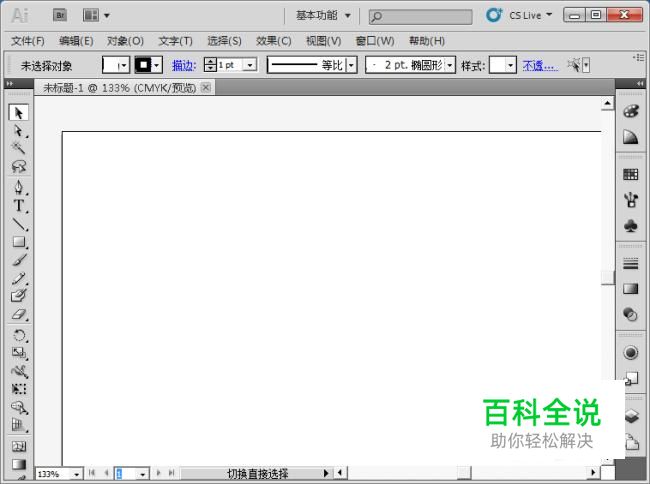Click the search field in top bar

tap(420, 17)
